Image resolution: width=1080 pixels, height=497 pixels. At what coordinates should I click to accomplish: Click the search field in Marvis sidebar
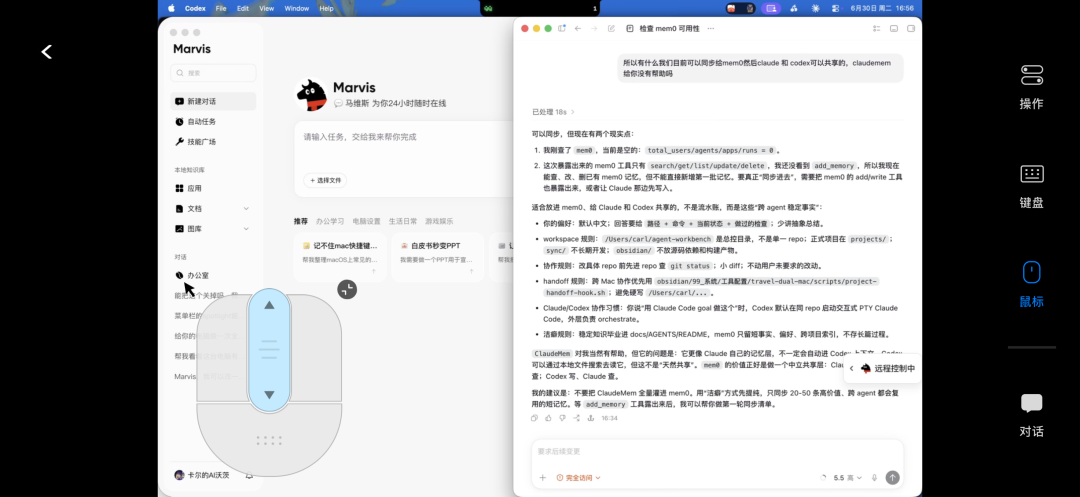pos(214,73)
